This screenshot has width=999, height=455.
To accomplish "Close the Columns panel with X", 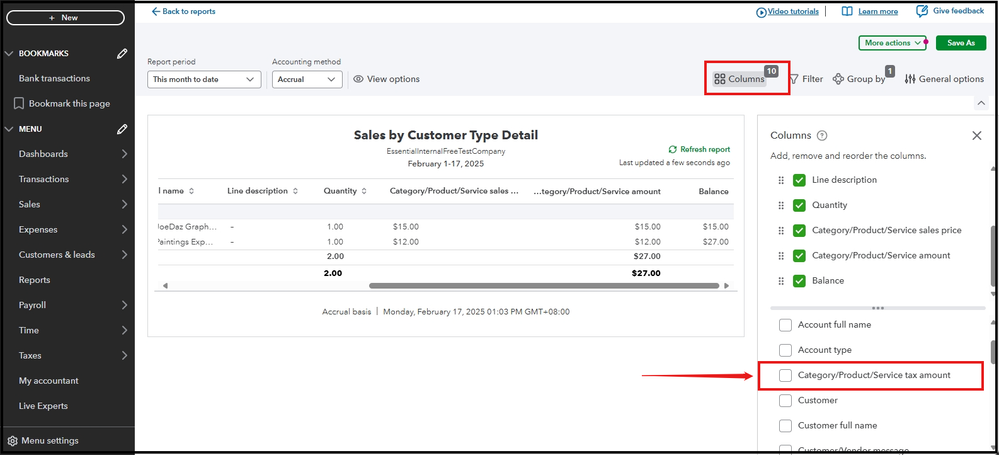I will (977, 135).
